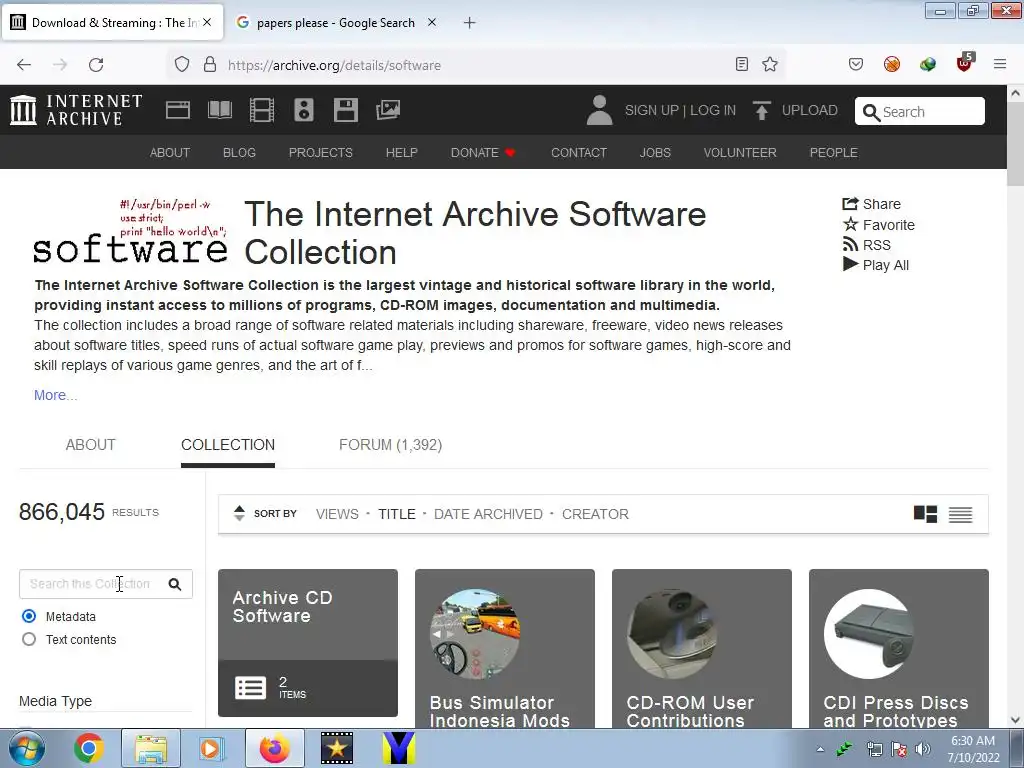Screen dimensions: 1024x768
Task: Open the ABOUT nav menu item
Action: [170, 152]
